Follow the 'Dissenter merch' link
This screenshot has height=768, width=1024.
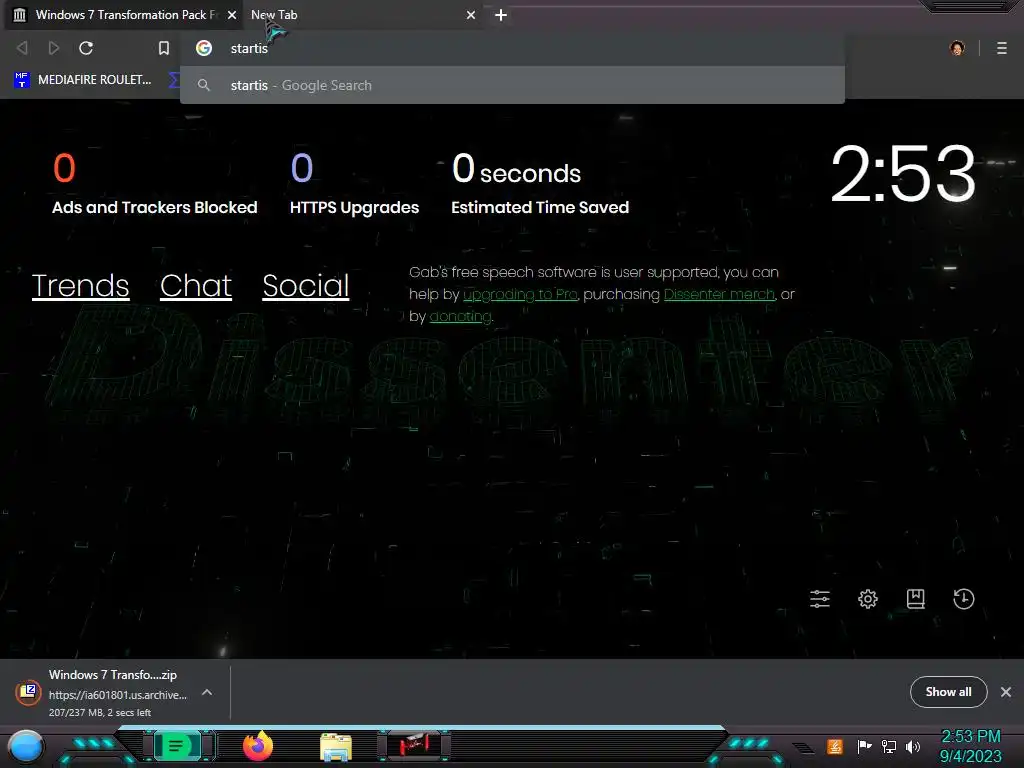point(719,295)
